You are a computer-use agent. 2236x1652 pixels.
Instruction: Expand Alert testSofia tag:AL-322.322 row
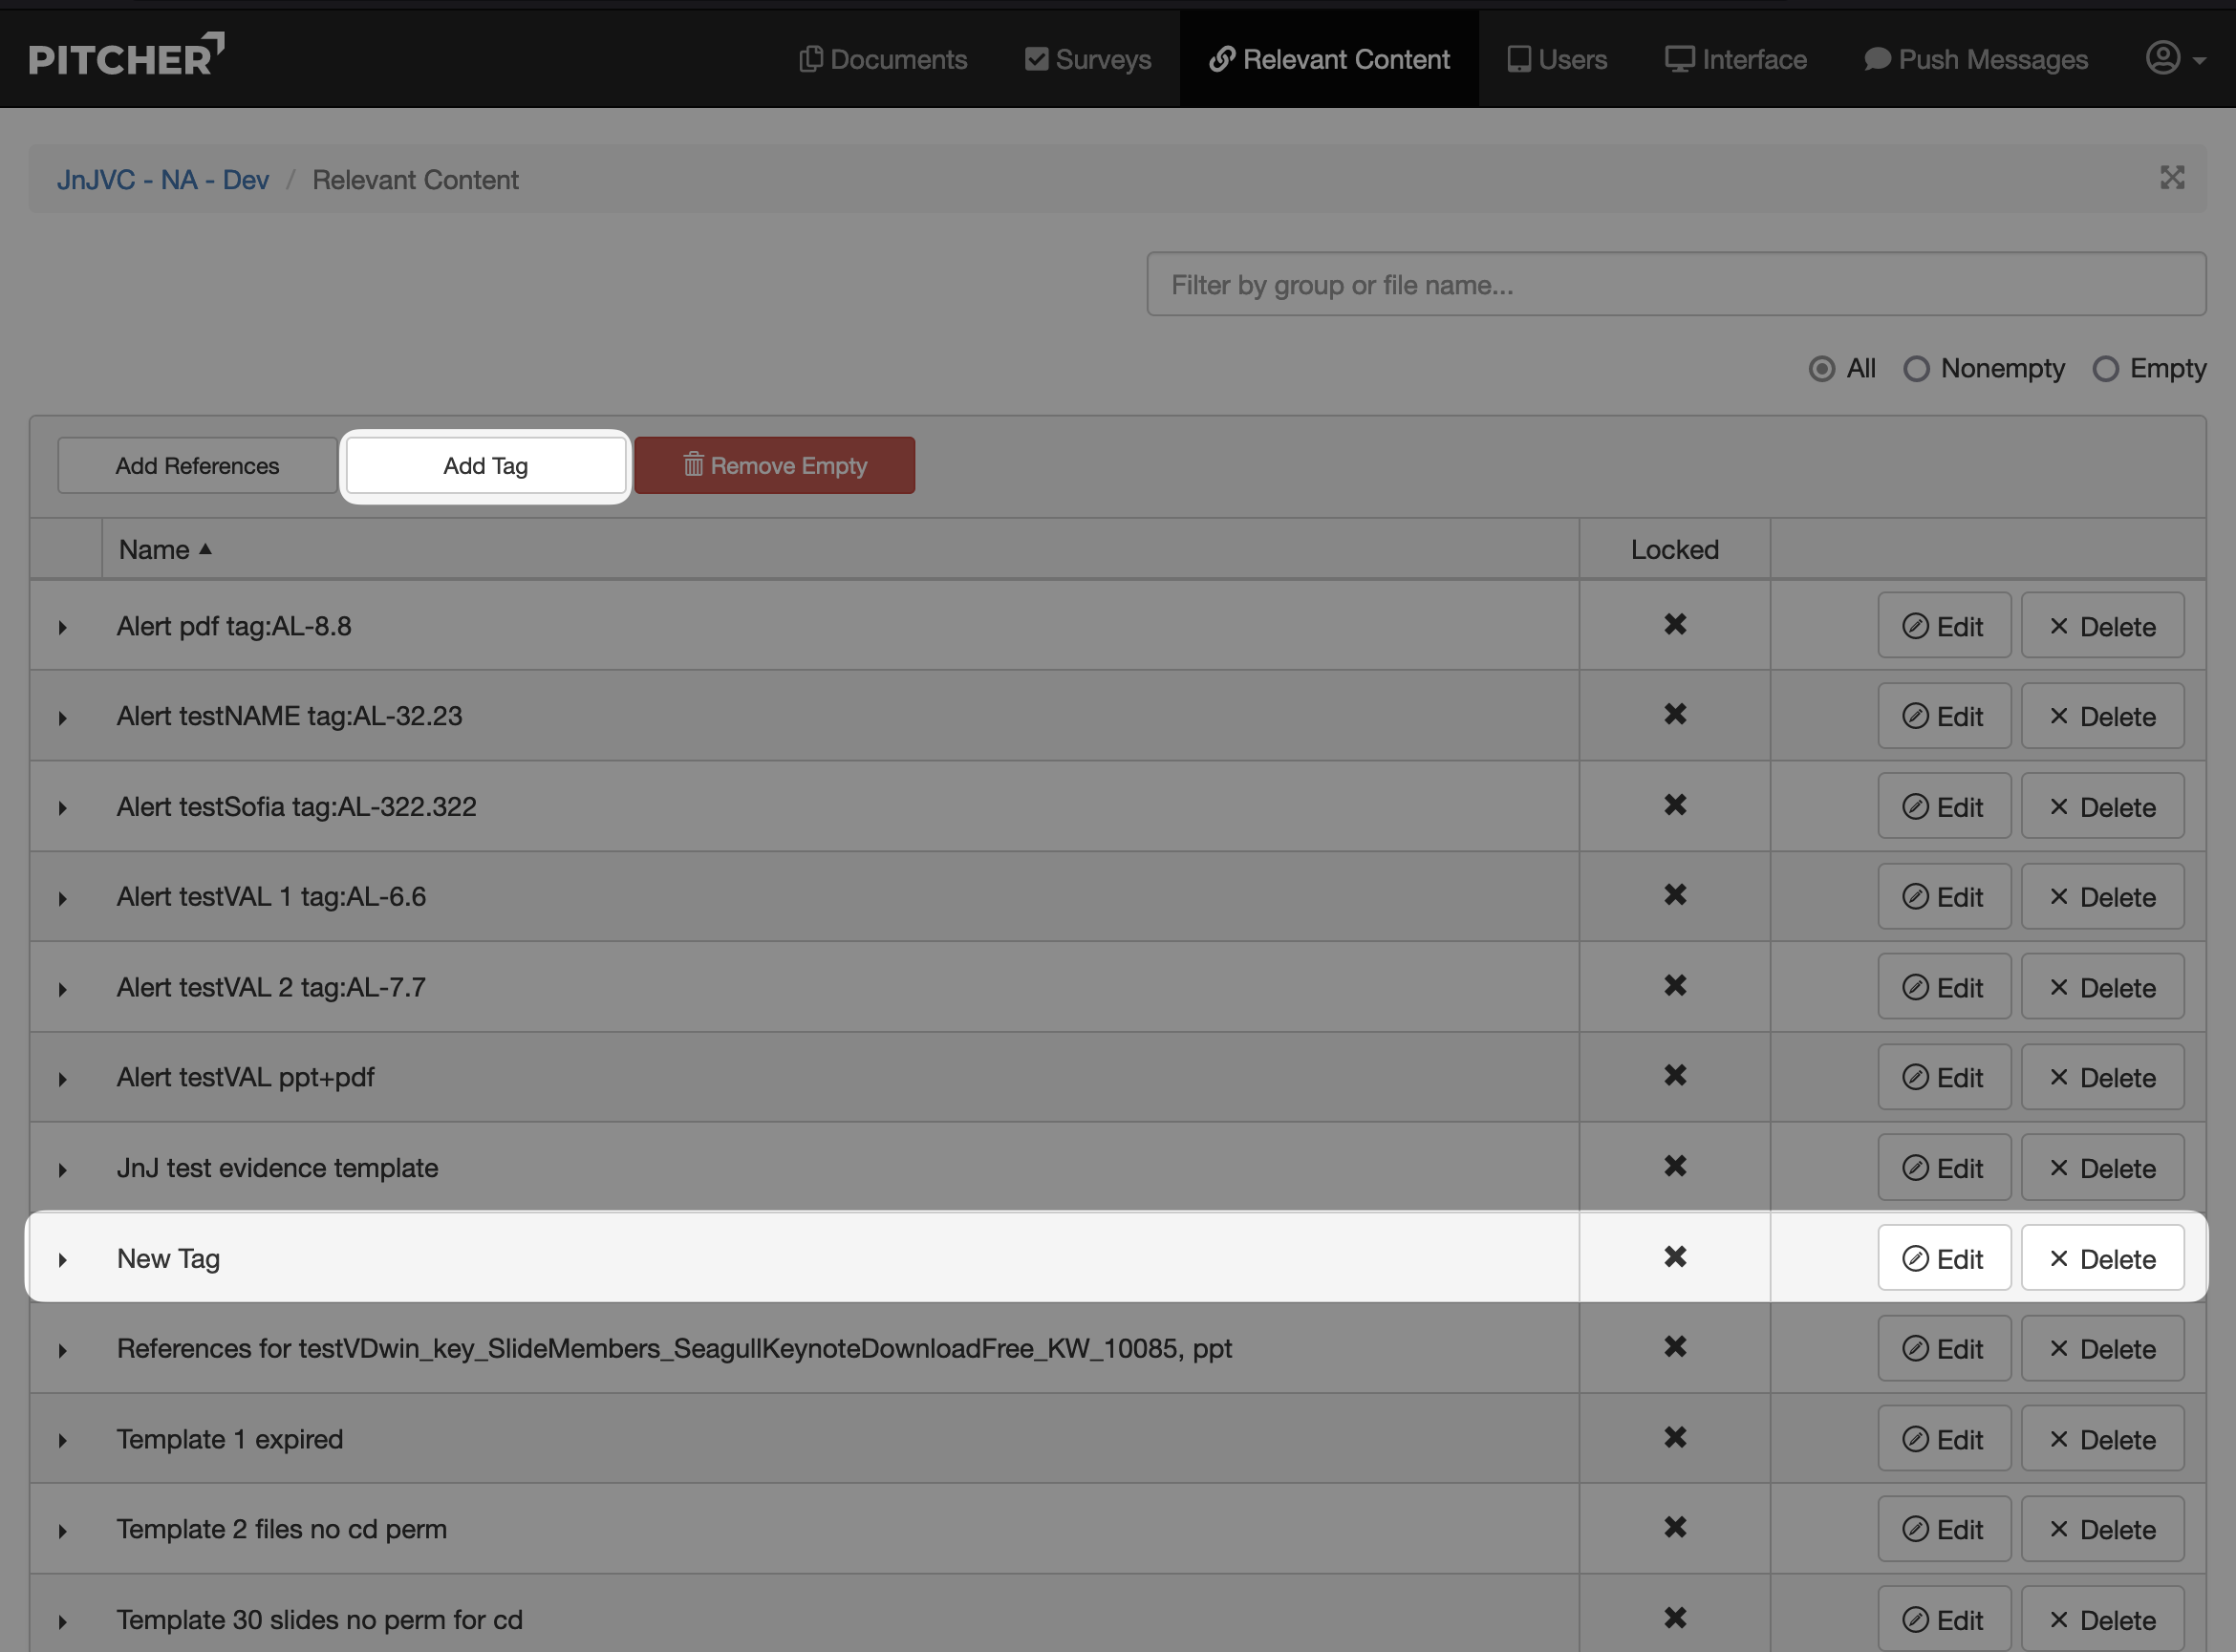tap(63, 808)
